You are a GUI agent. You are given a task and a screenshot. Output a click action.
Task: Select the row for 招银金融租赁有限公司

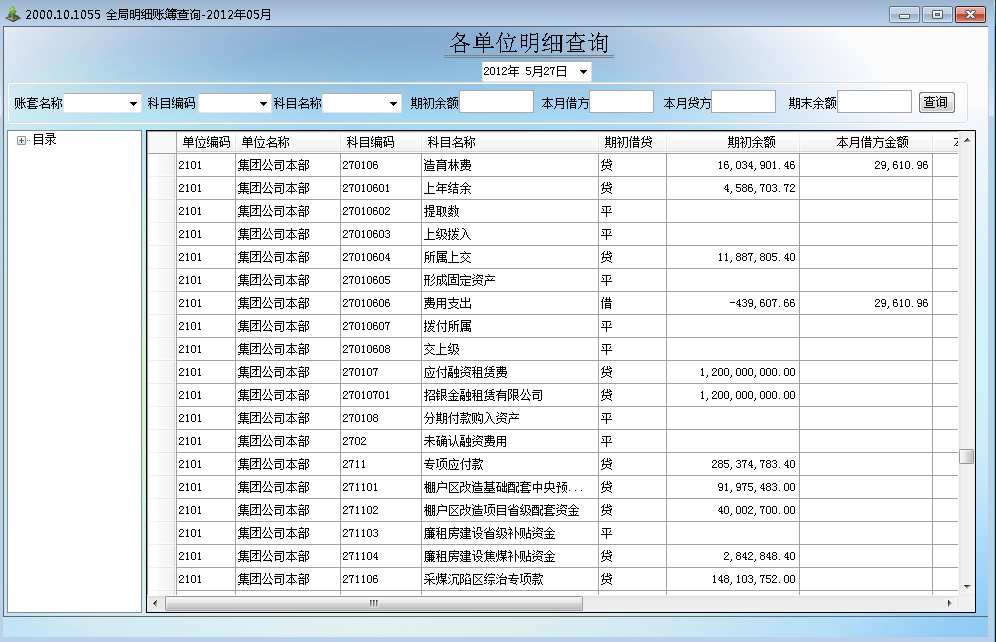483,395
